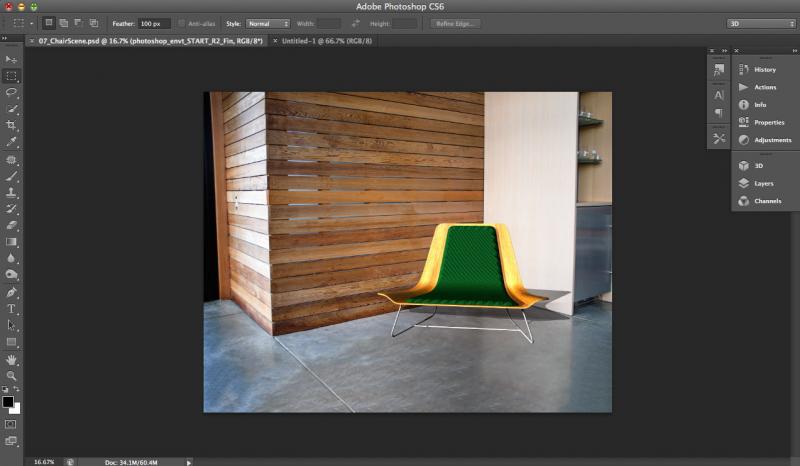This screenshot has width=800, height=466.
Task: Open the 3D workspace switcher dropdown
Action: coord(760,23)
